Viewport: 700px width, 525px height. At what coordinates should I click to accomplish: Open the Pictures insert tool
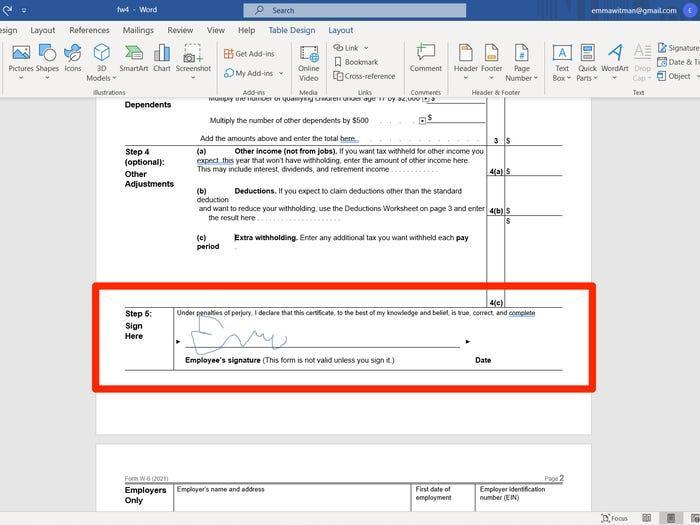(x=21, y=58)
